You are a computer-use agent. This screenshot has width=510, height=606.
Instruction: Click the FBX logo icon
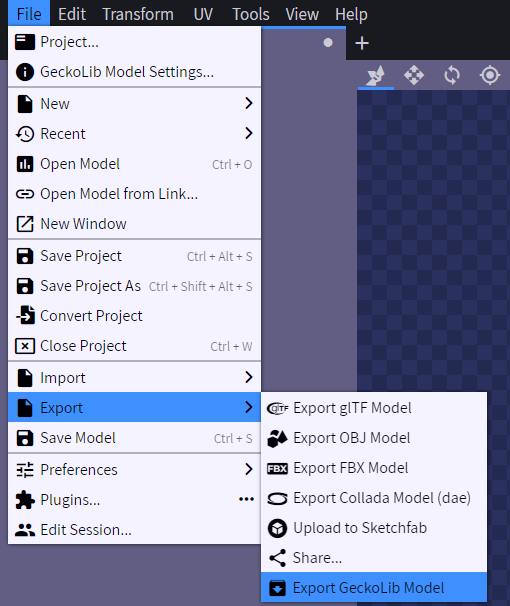(x=277, y=468)
